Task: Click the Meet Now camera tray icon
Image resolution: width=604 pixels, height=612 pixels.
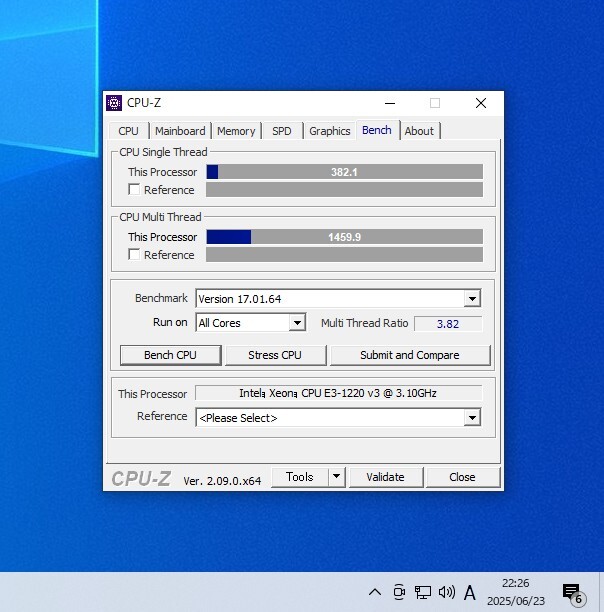Action: (x=399, y=592)
